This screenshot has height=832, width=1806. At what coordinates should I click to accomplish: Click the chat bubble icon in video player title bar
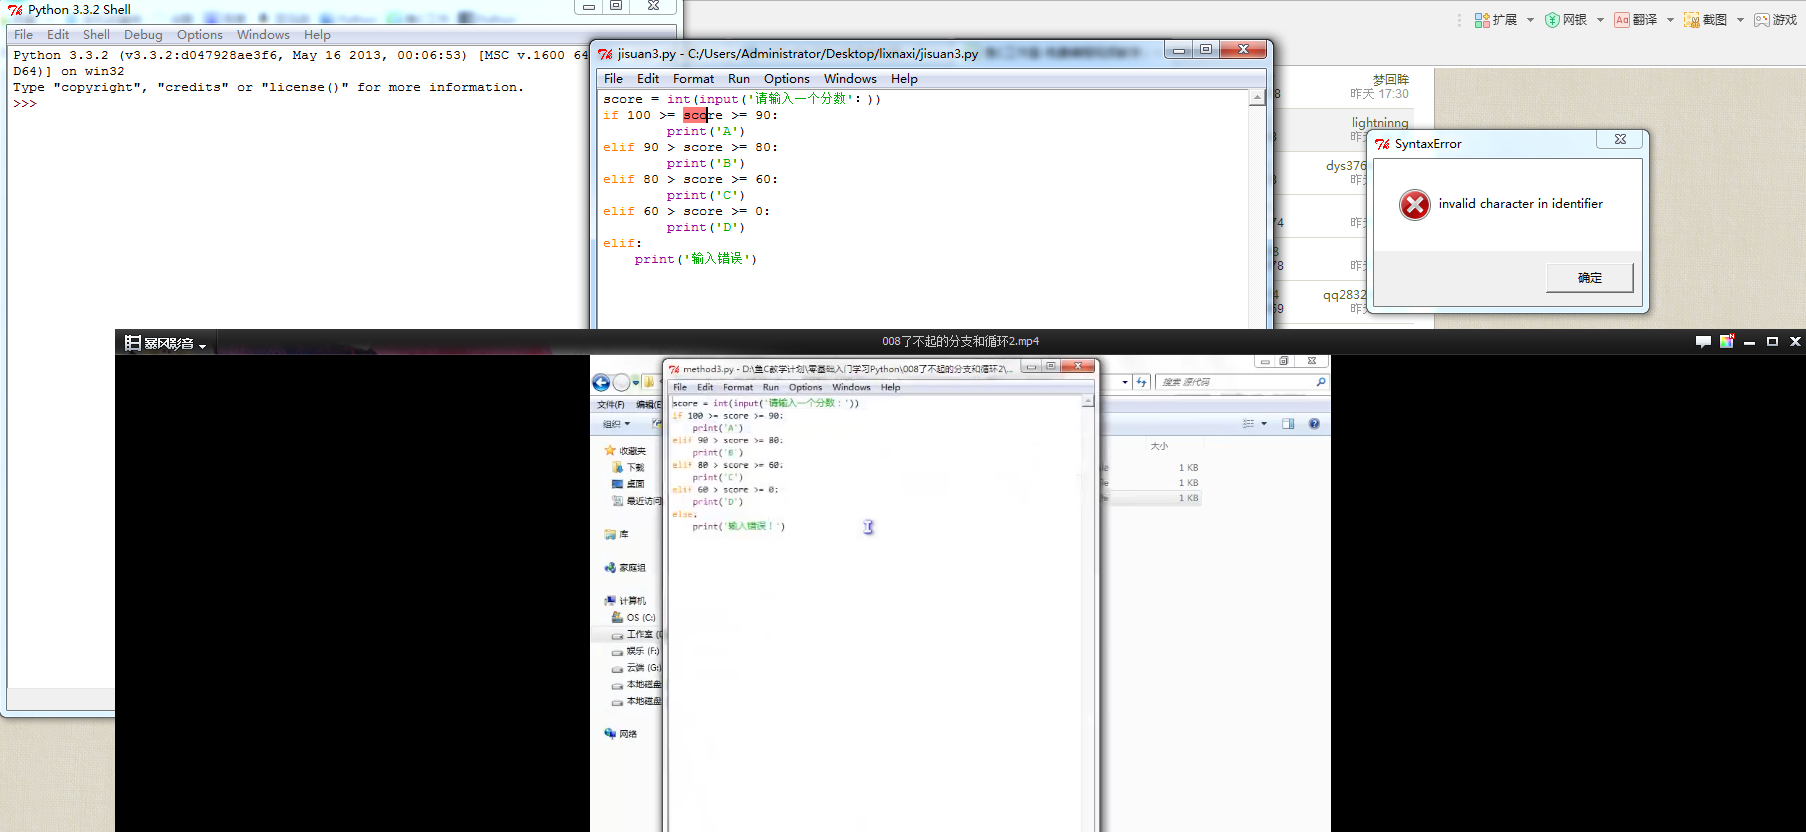point(1703,342)
